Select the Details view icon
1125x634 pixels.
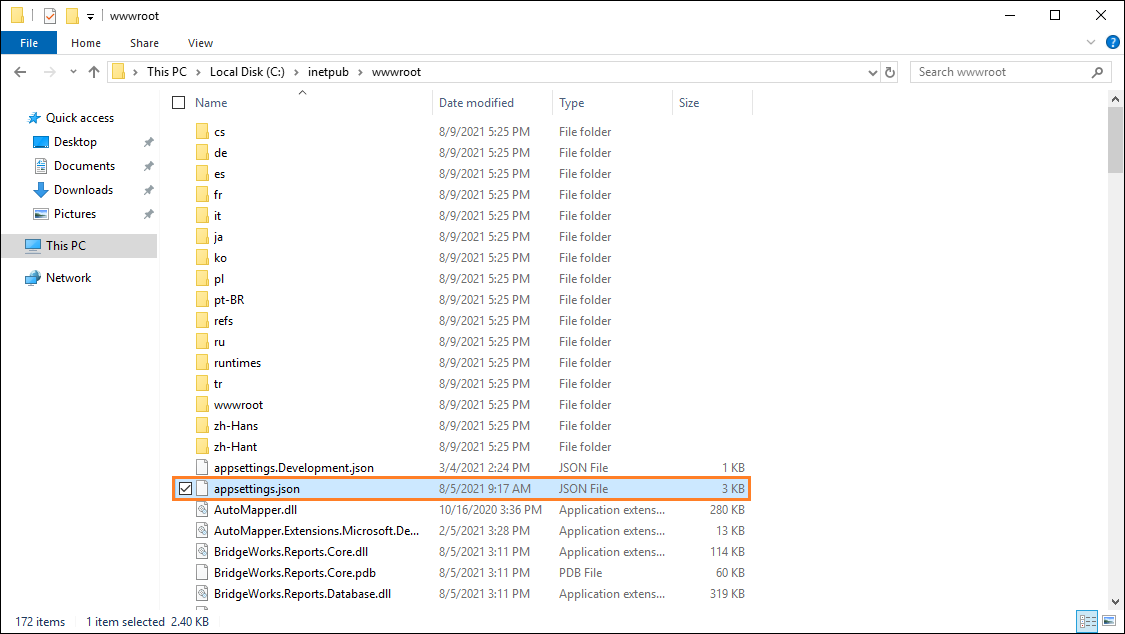click(x=1087, y=621)
